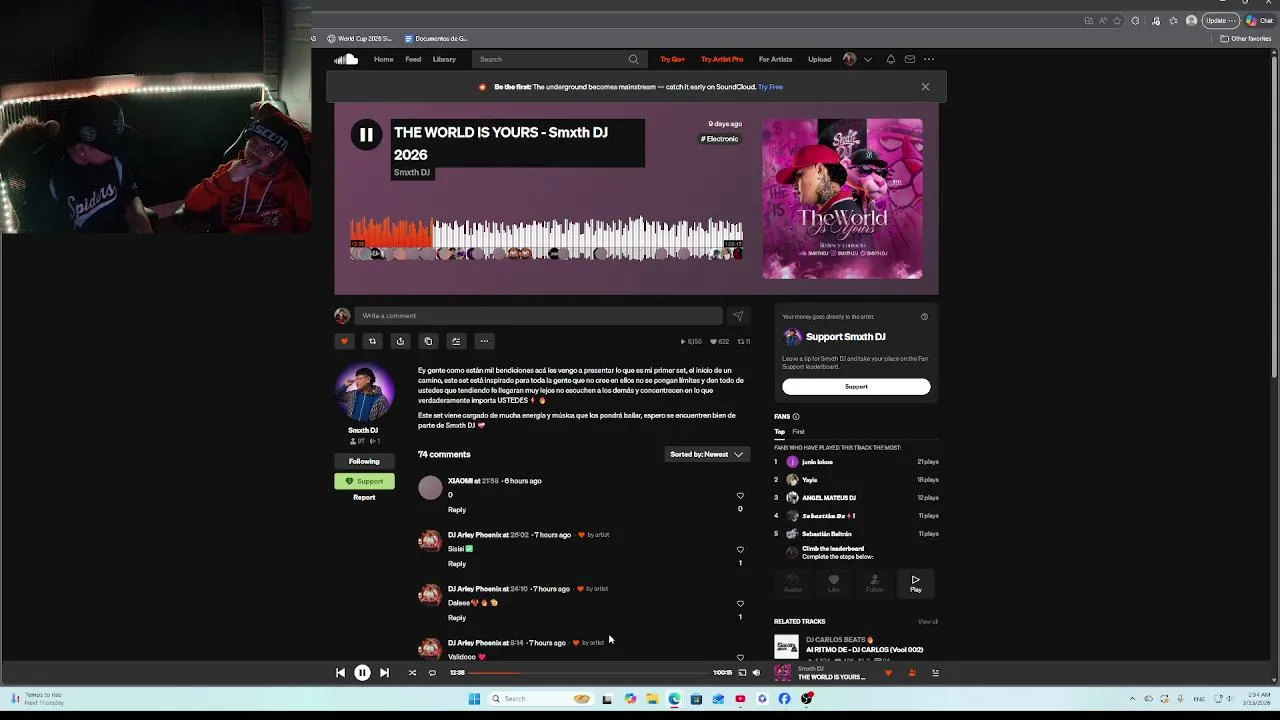
Task: Reply to the XIAOMI comment
Action: click(457, 510)
